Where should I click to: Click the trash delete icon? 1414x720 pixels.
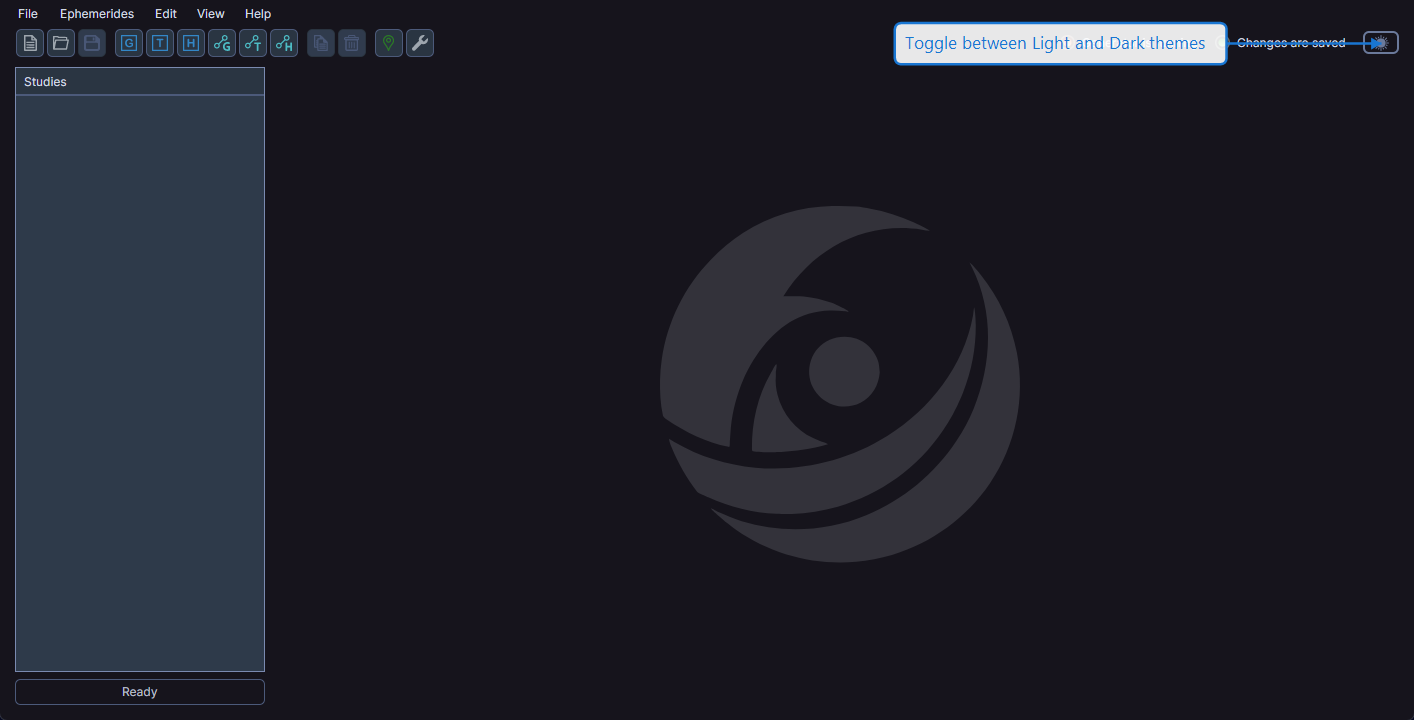point(351,43)
